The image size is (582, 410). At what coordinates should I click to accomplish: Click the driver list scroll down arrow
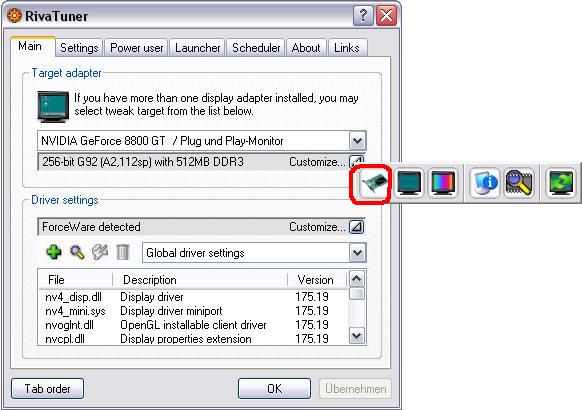pos(357,336)
